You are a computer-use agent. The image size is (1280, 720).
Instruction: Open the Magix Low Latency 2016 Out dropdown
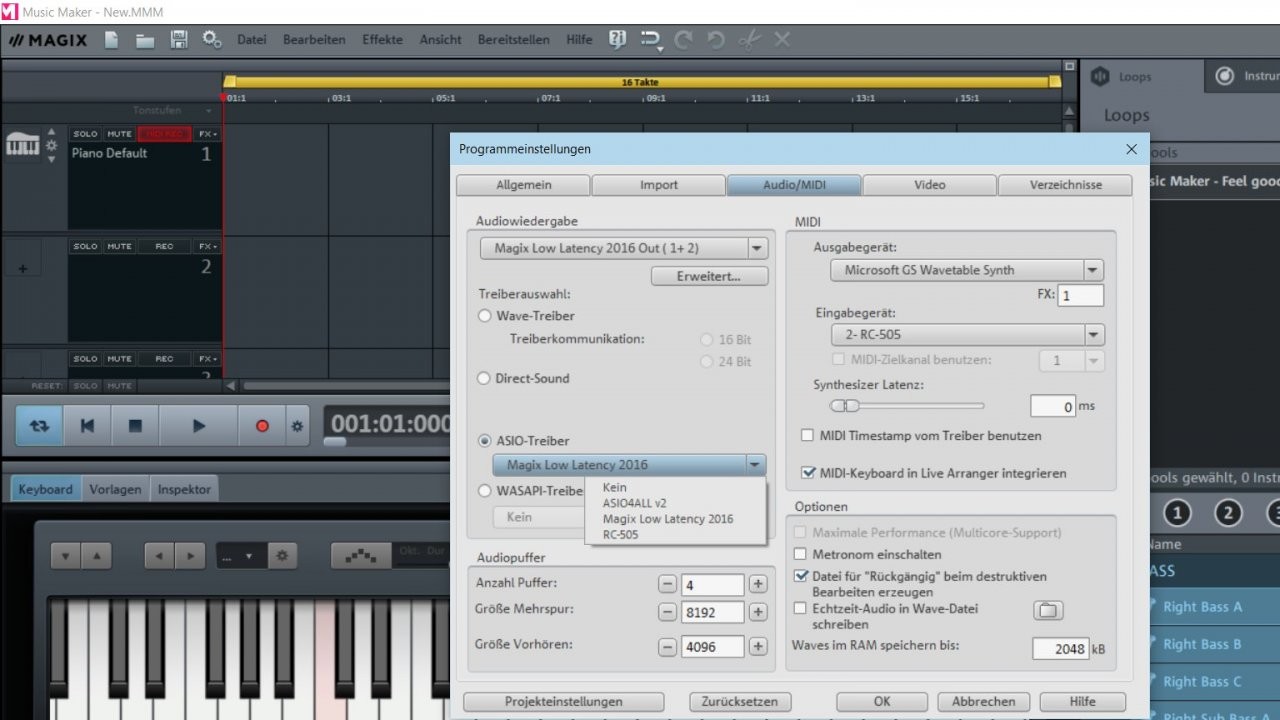[x=624, y=248]
